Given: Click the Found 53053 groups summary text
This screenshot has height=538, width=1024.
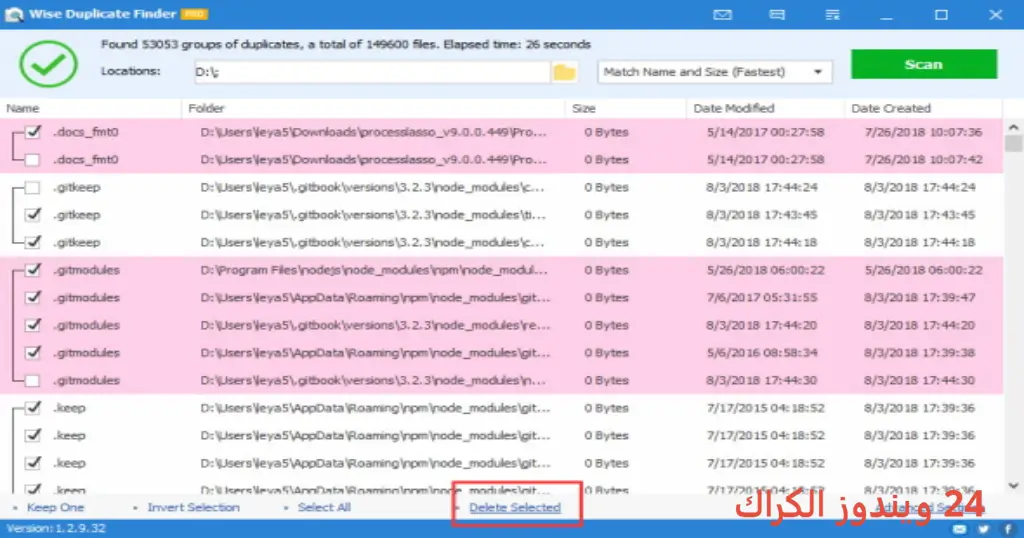Looking at the screenshot, I should [345, 44].
